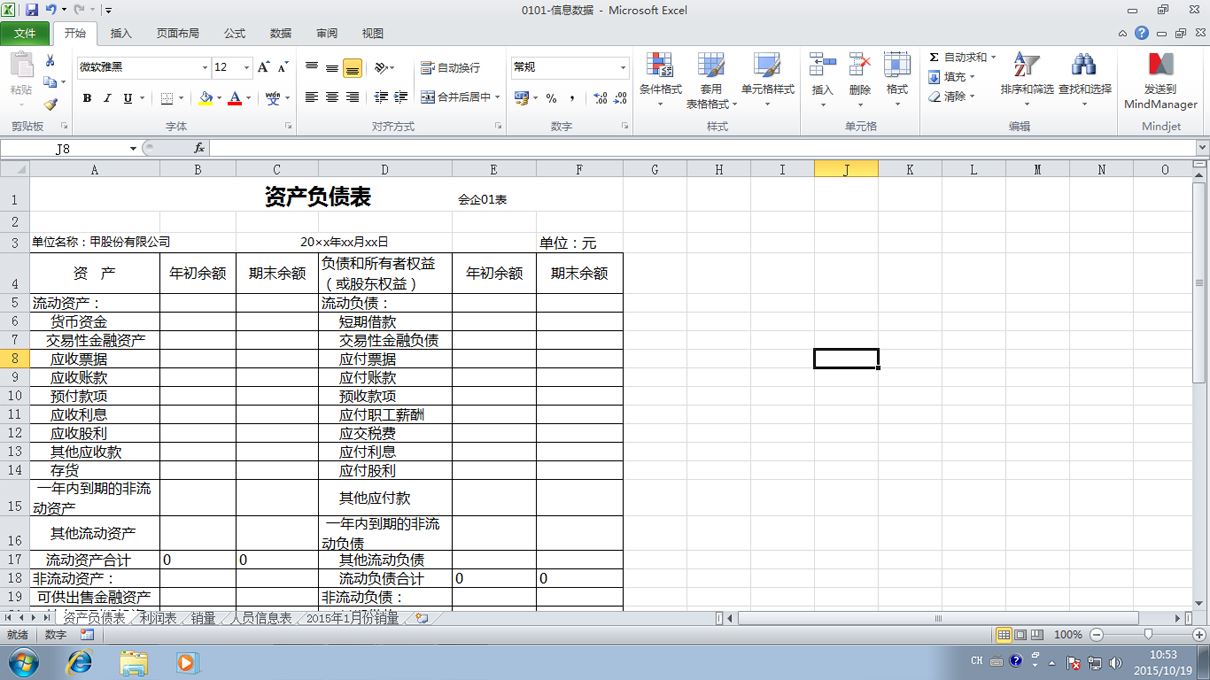The width and height of the screenshot is (1210, 680).
Task: Open the 常规 number format dropdown
Action: point(623,67)
